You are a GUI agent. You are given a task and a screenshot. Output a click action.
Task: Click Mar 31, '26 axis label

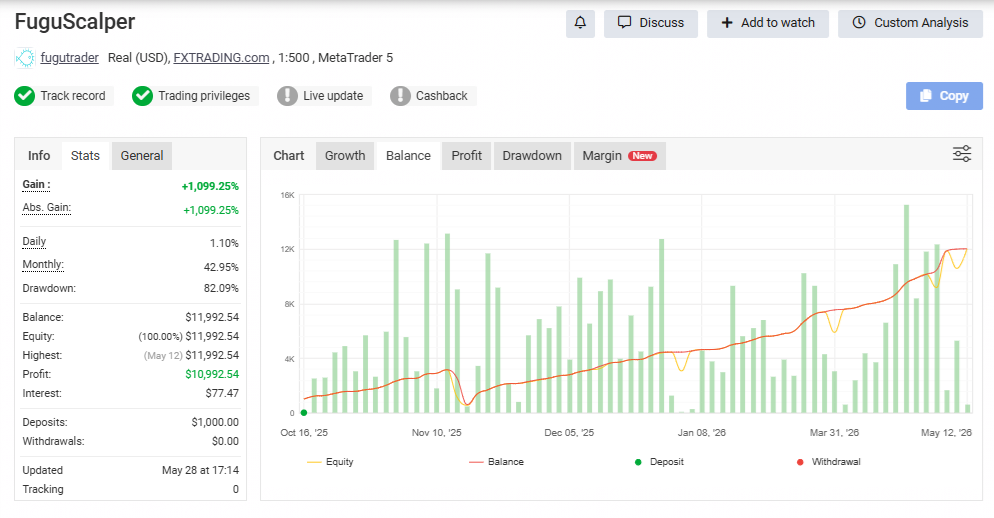coord(834,432)
